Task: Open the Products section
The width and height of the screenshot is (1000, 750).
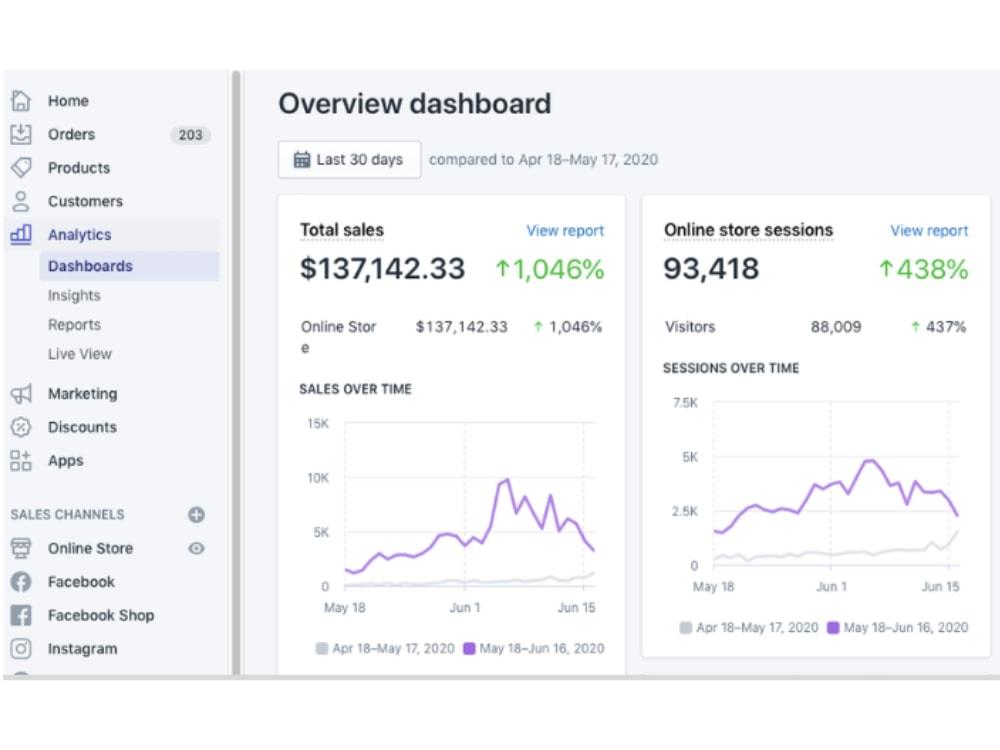Action: (x=79, y=168)
